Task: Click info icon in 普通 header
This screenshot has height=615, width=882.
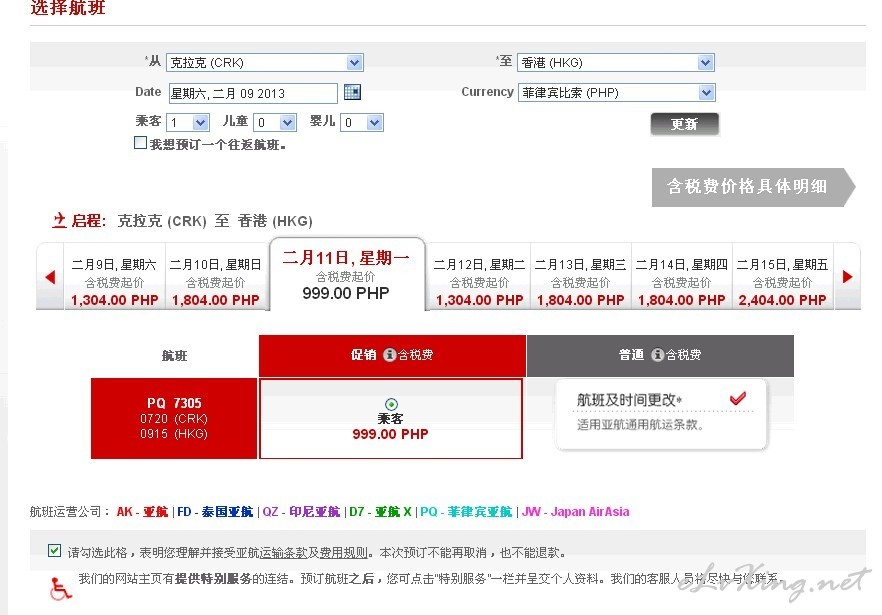Action: coord(658,354)
